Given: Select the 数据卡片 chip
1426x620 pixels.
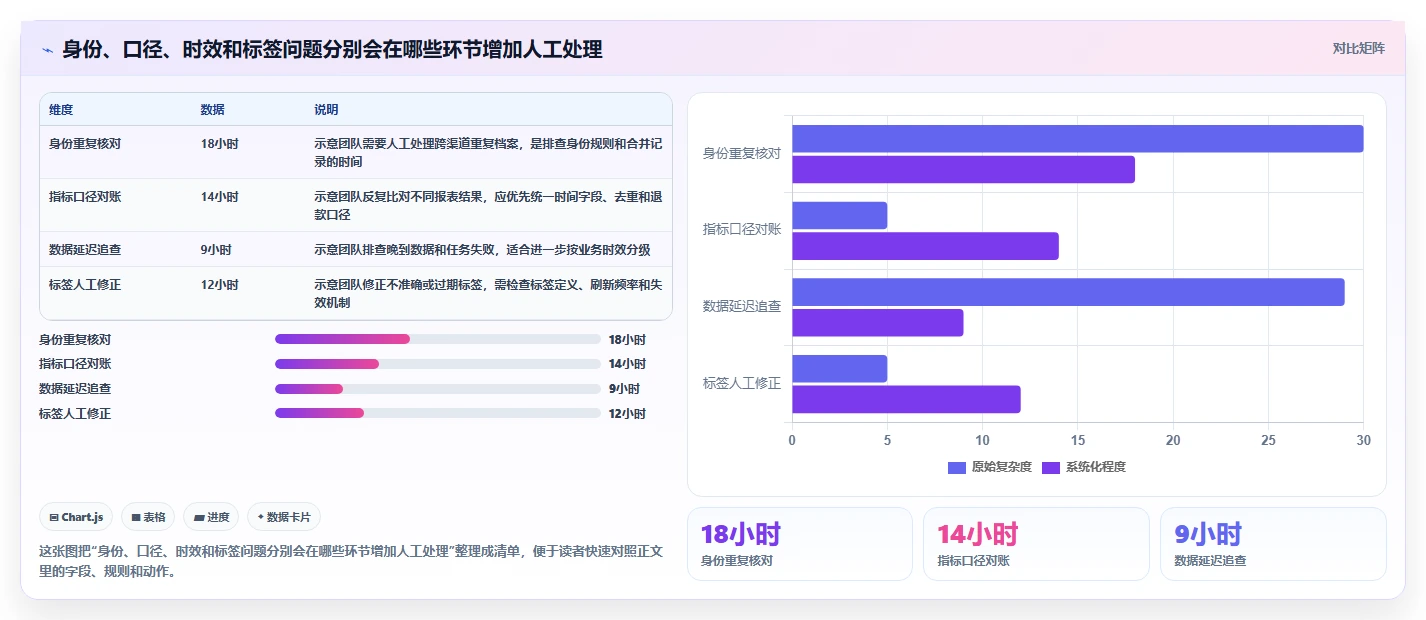Looking at the screenshot, I should [x=284, y=517].
